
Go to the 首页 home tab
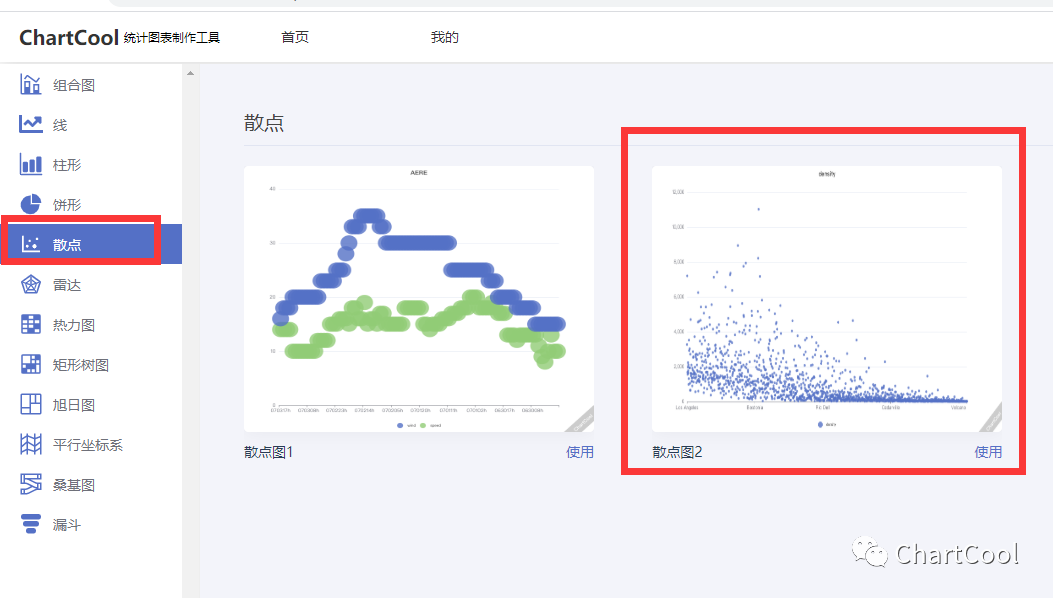[295, 38]
